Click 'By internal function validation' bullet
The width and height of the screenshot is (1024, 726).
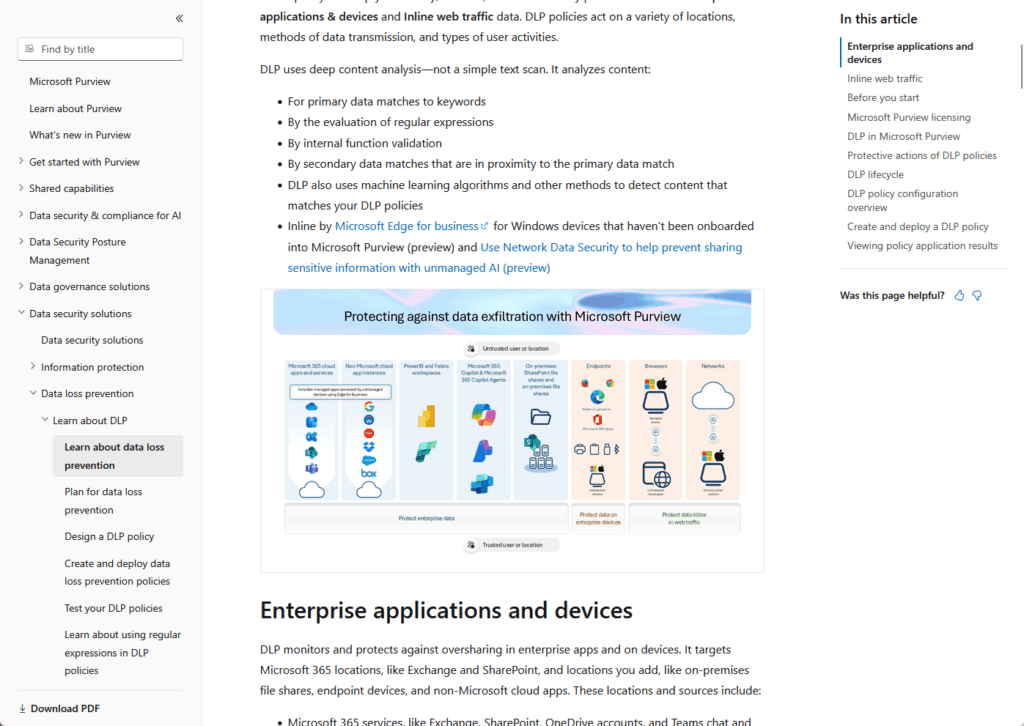point(364,143)
